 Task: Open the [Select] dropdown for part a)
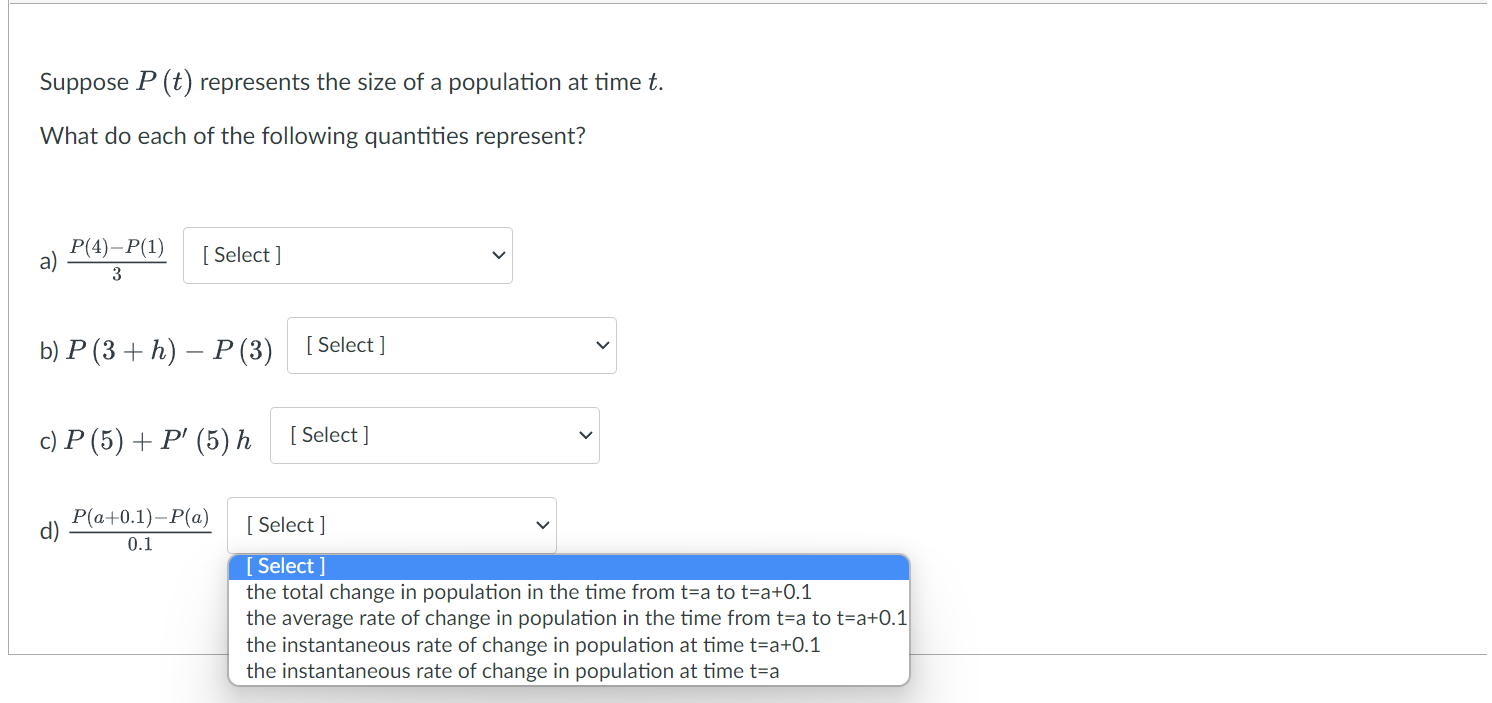[x=347, y=255]
